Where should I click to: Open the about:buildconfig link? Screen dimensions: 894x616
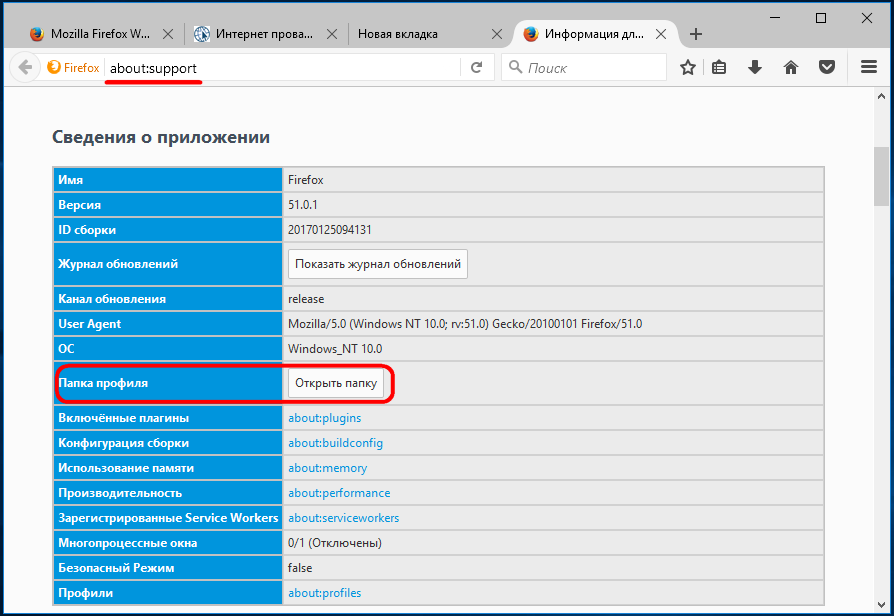(335, 443)
